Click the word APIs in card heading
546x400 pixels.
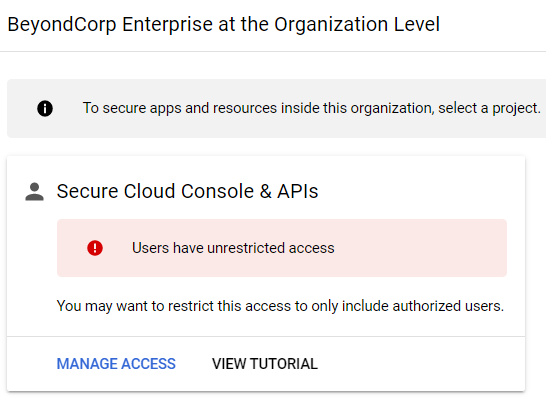(x=298, y=191)
